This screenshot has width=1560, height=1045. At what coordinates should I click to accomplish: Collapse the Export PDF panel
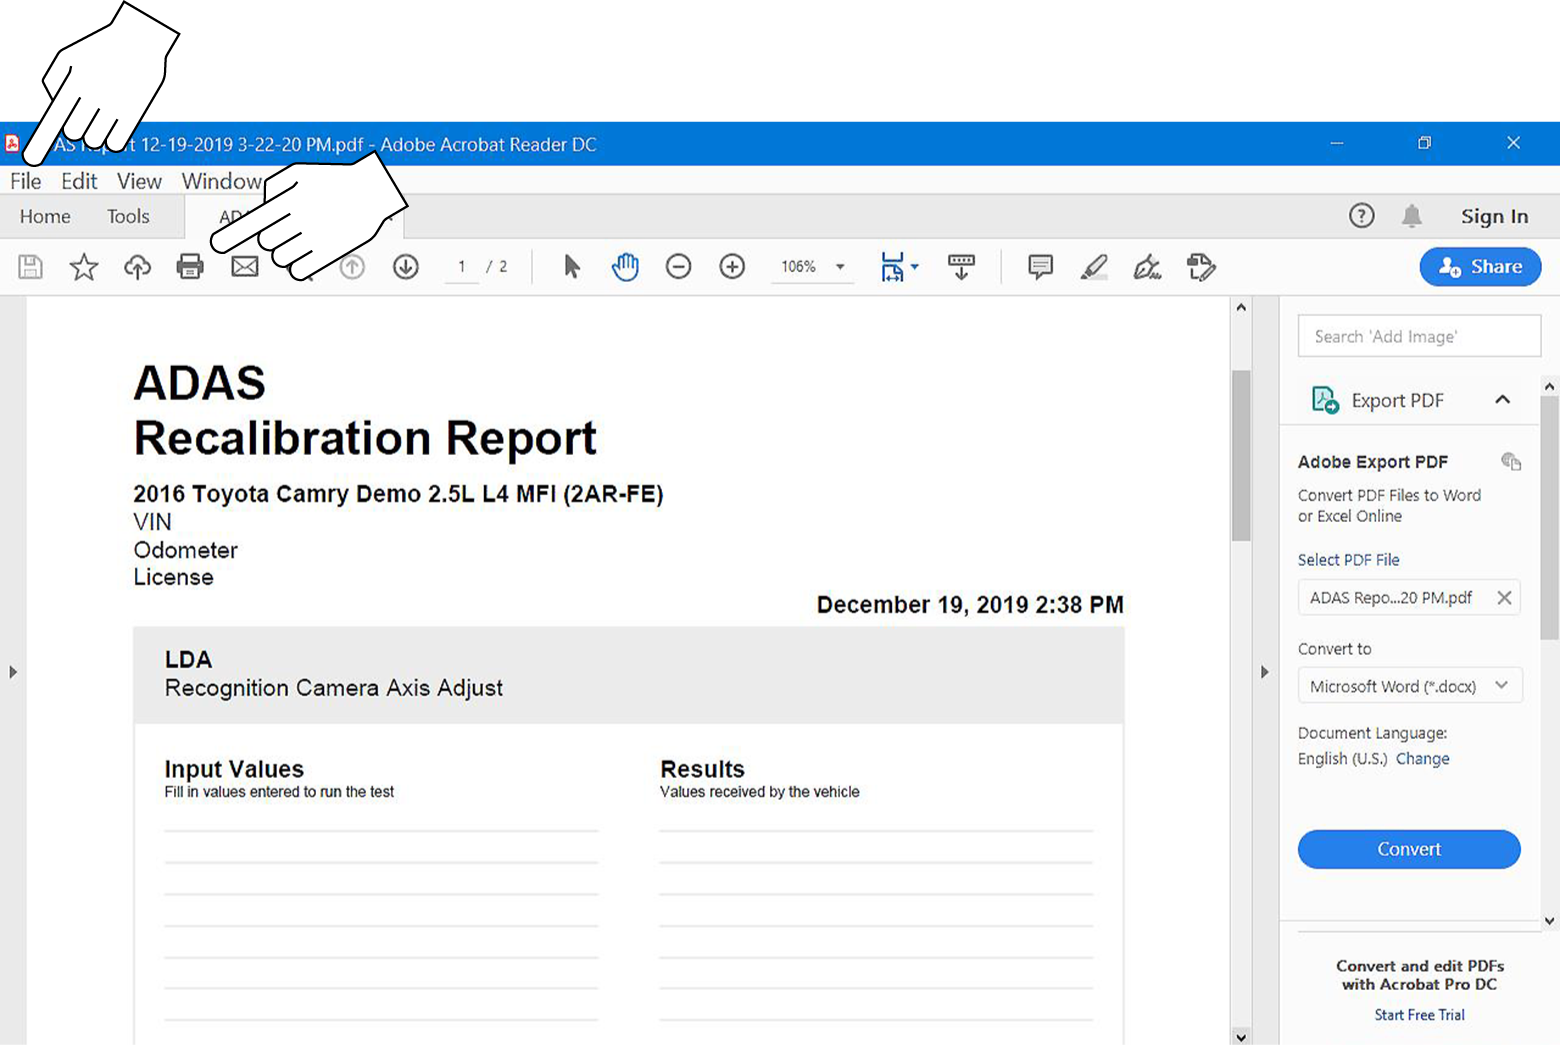(1503, 399)
